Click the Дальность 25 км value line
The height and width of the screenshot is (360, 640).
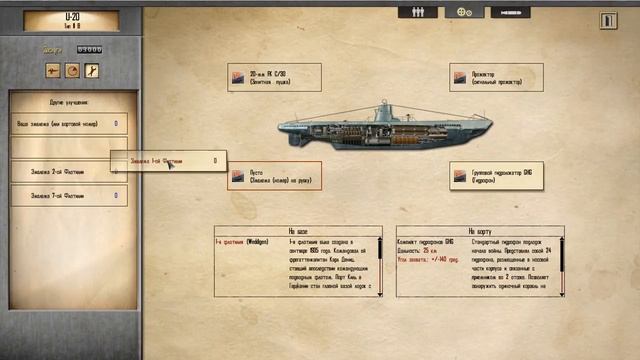point(418,251)
